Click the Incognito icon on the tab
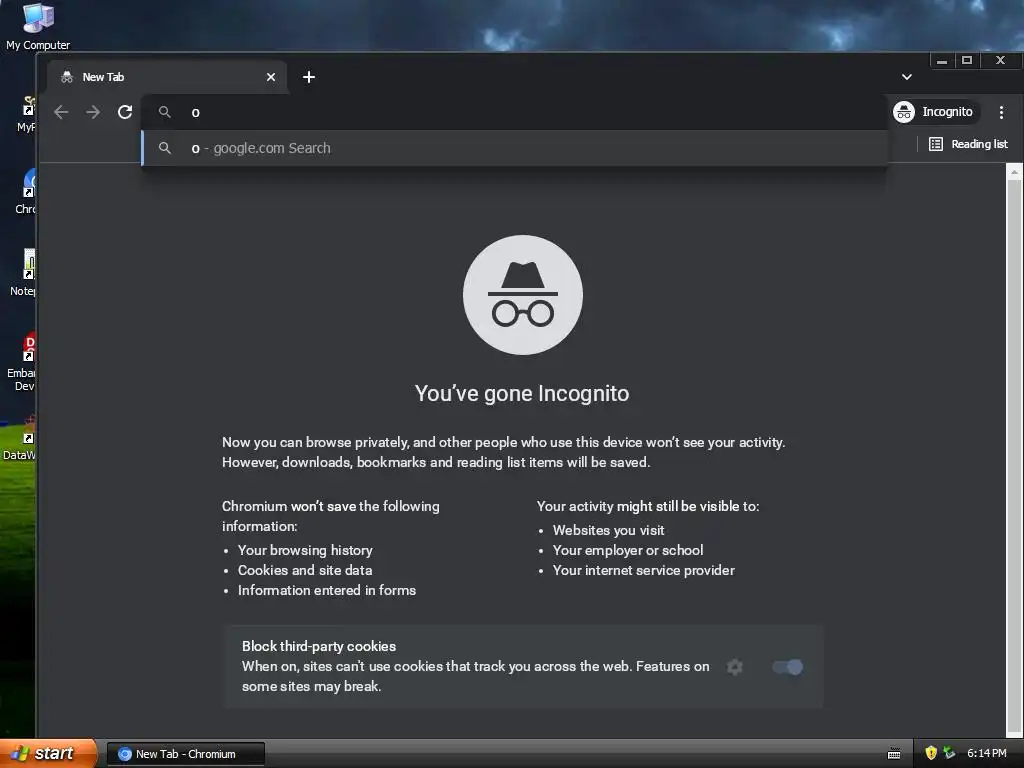Viewport: 1024px width, 768px height. tap(67, 77)
